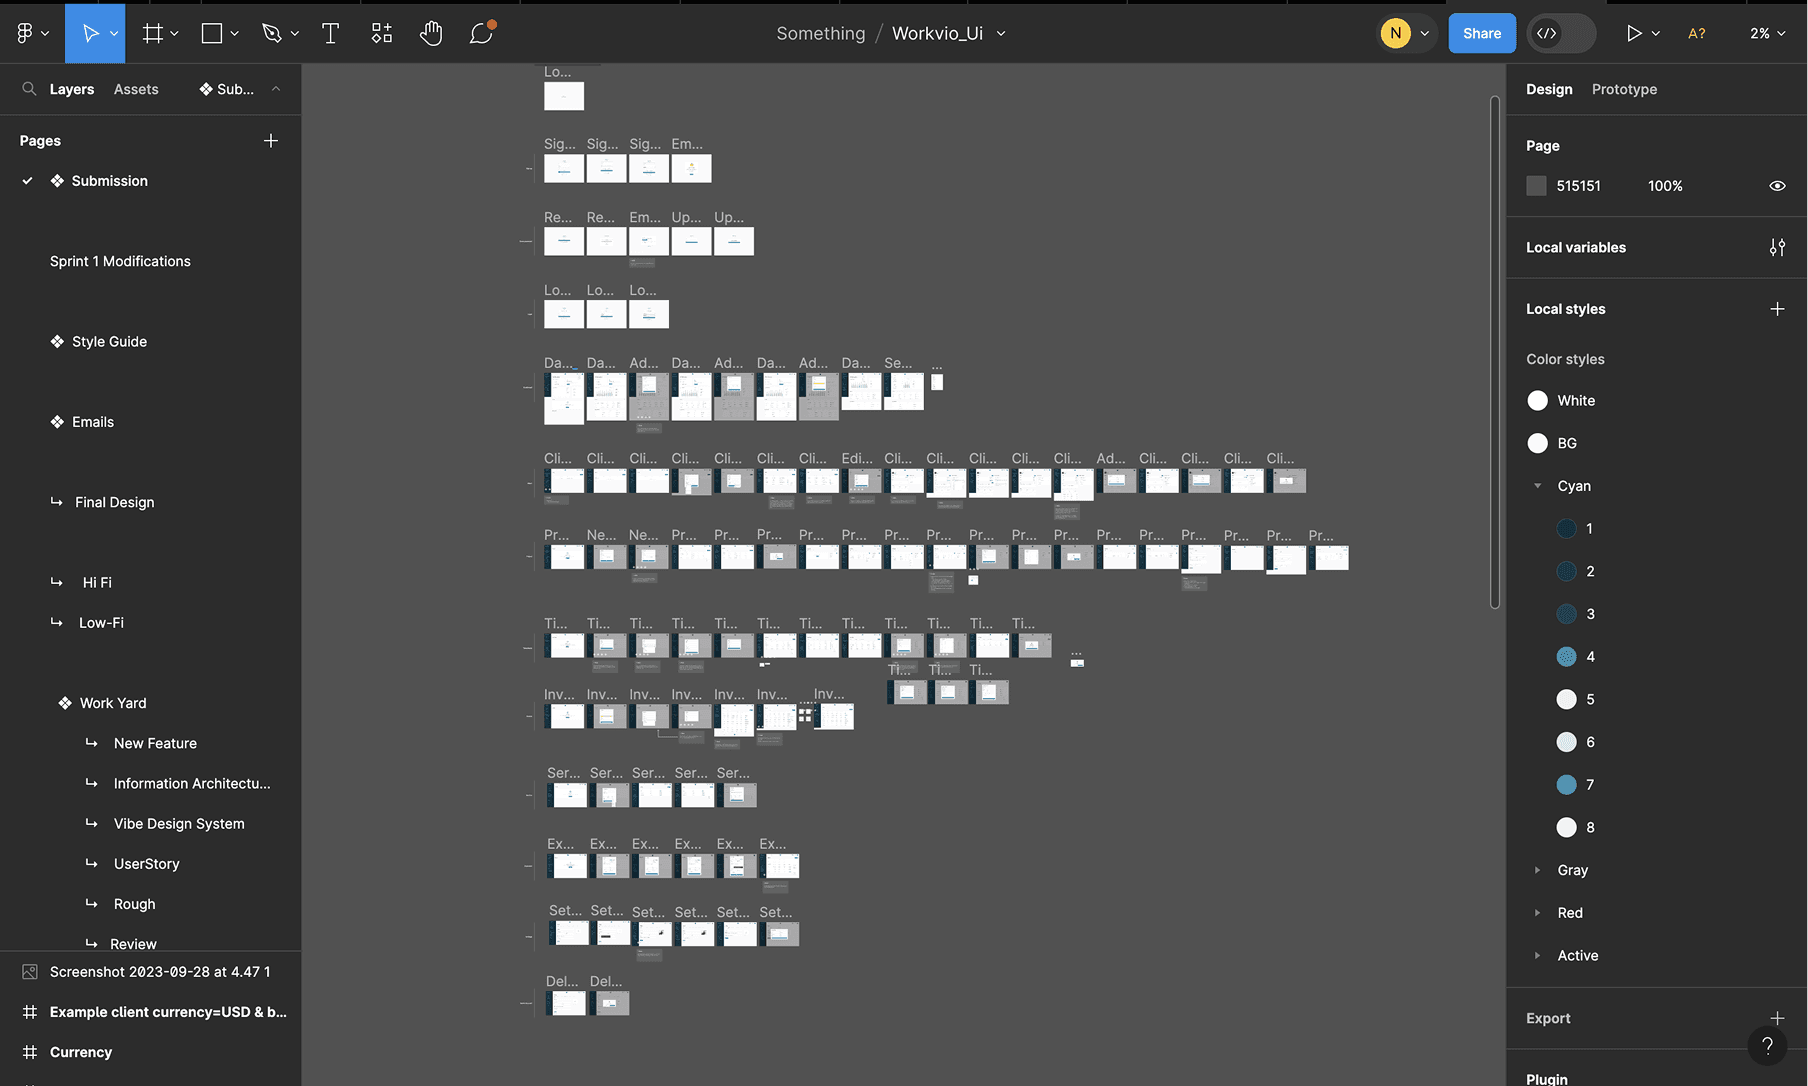Open the zoom percentage dropdown
Image resolution: width=1808 pixels, height=1086 pixels.
pos(1767,33)
